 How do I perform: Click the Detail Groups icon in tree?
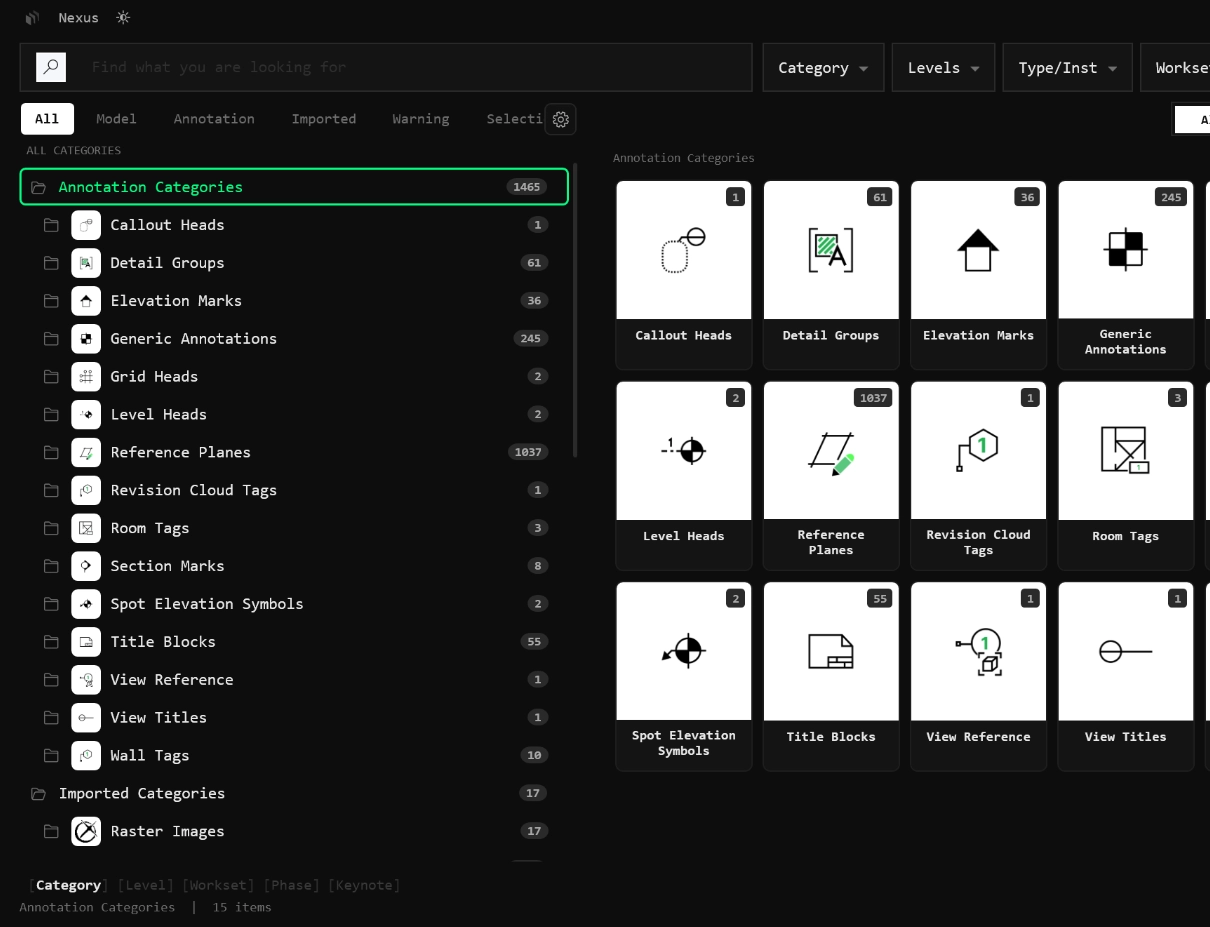(86, 263)
